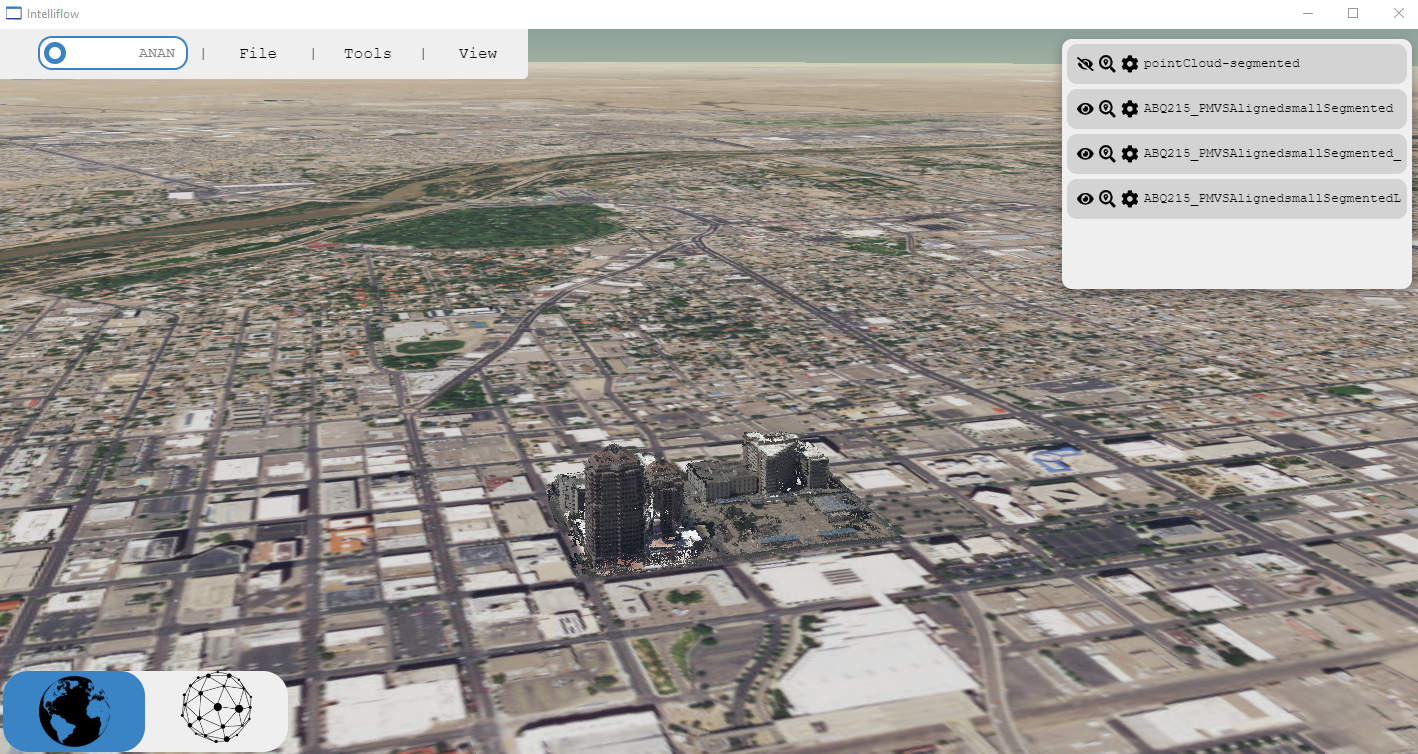Click gear icon on third layer row
1418x754 pixels.
point(1130,154)
